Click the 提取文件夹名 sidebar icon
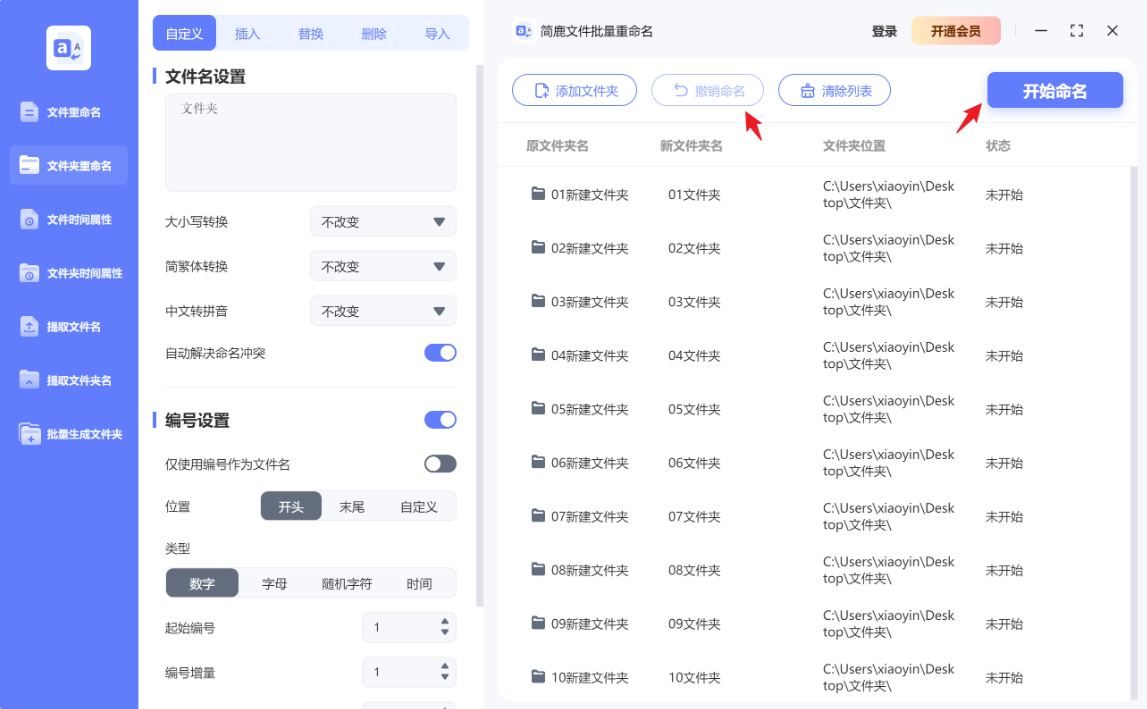This screenshot has height=709, width=1147. pos(29,380)
